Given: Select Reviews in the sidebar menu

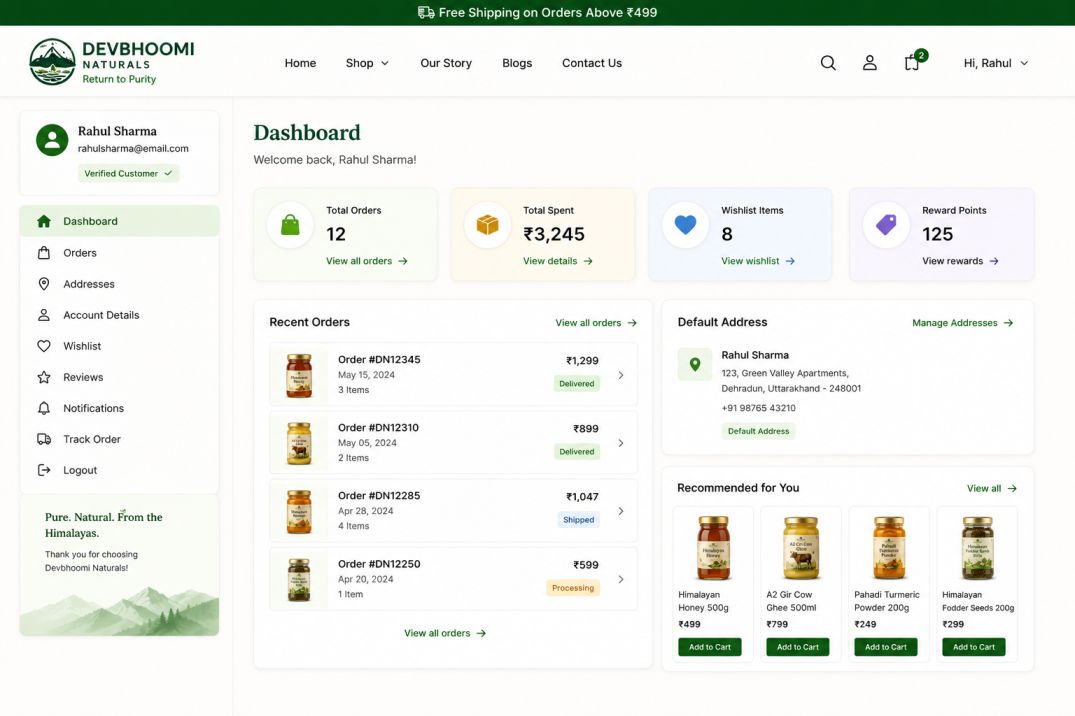Looking at the screenshot, I should click(119, 377).
